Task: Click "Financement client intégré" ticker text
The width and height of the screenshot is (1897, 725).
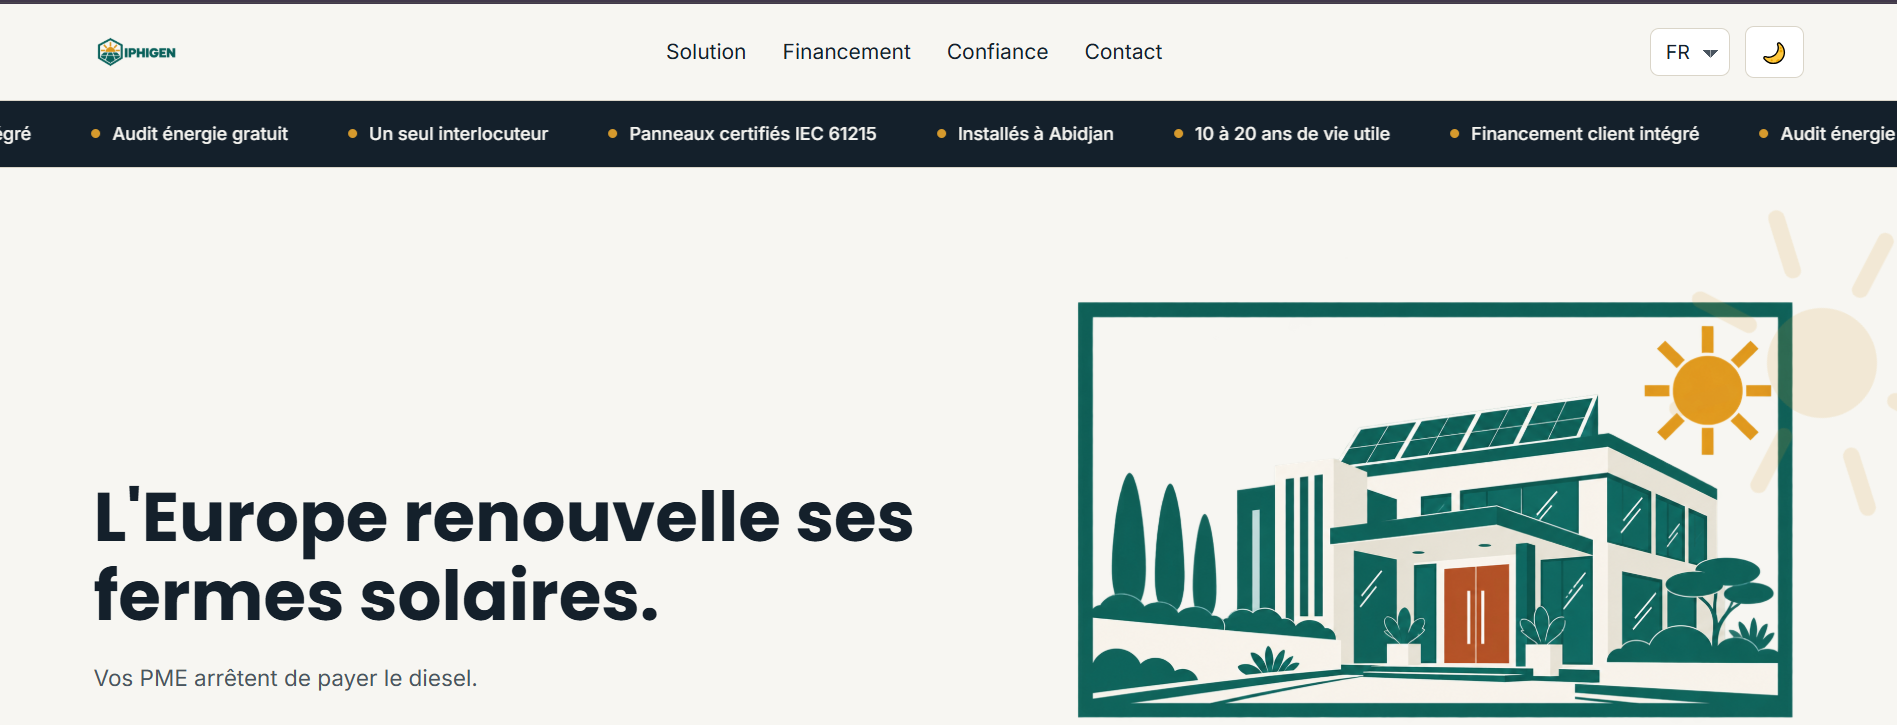Action: point(1585,134)
